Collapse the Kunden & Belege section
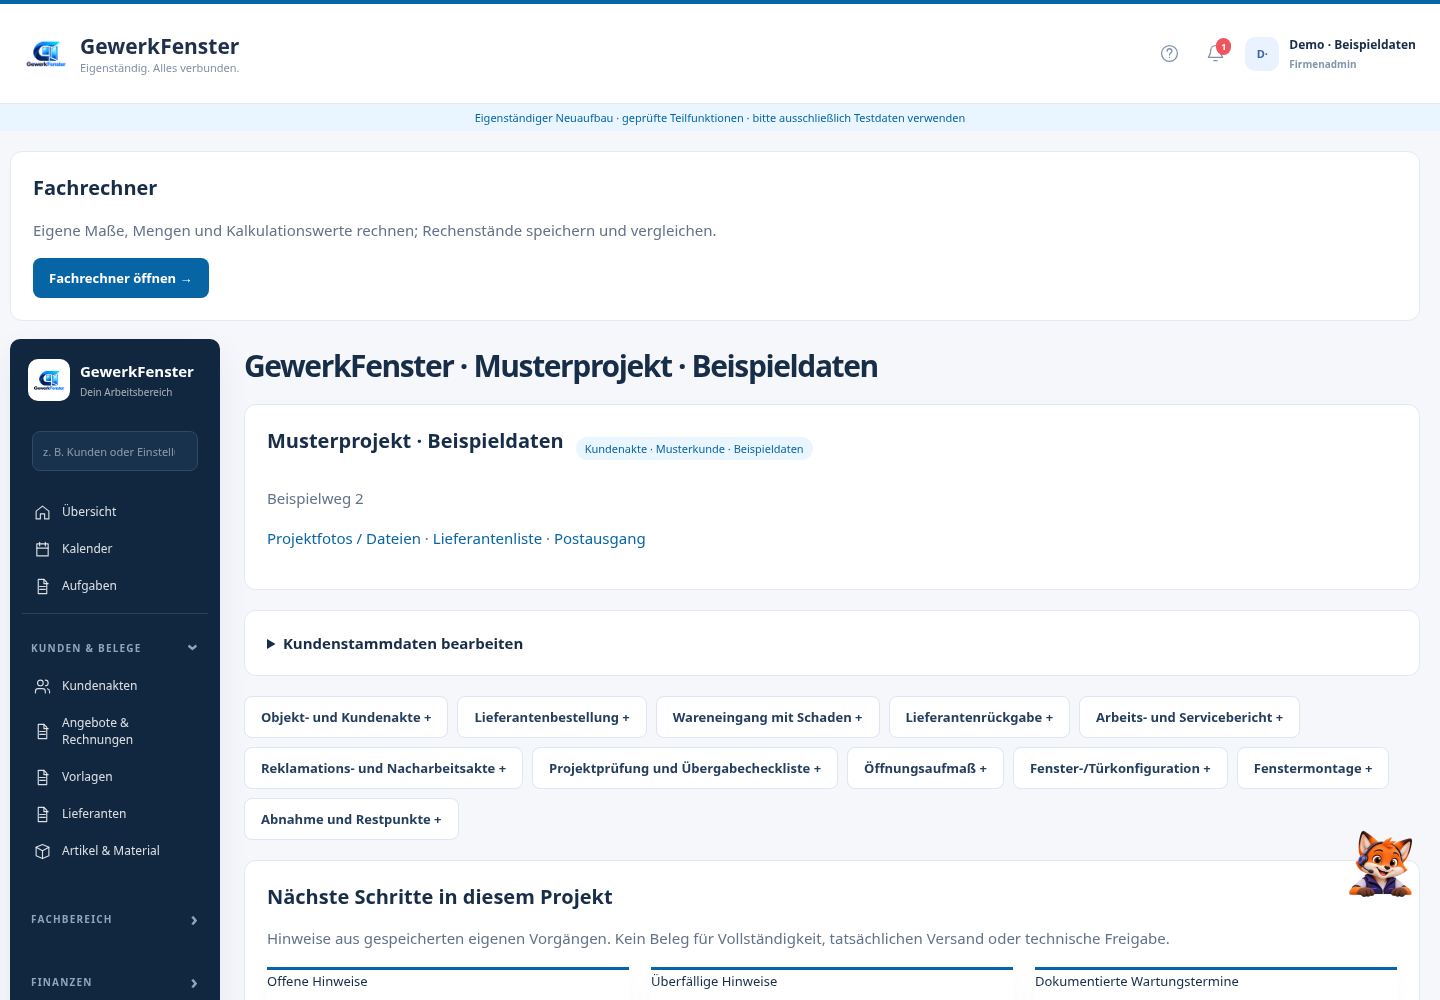This screenshot has height=1000, width=1440. [x=115, y=648]
